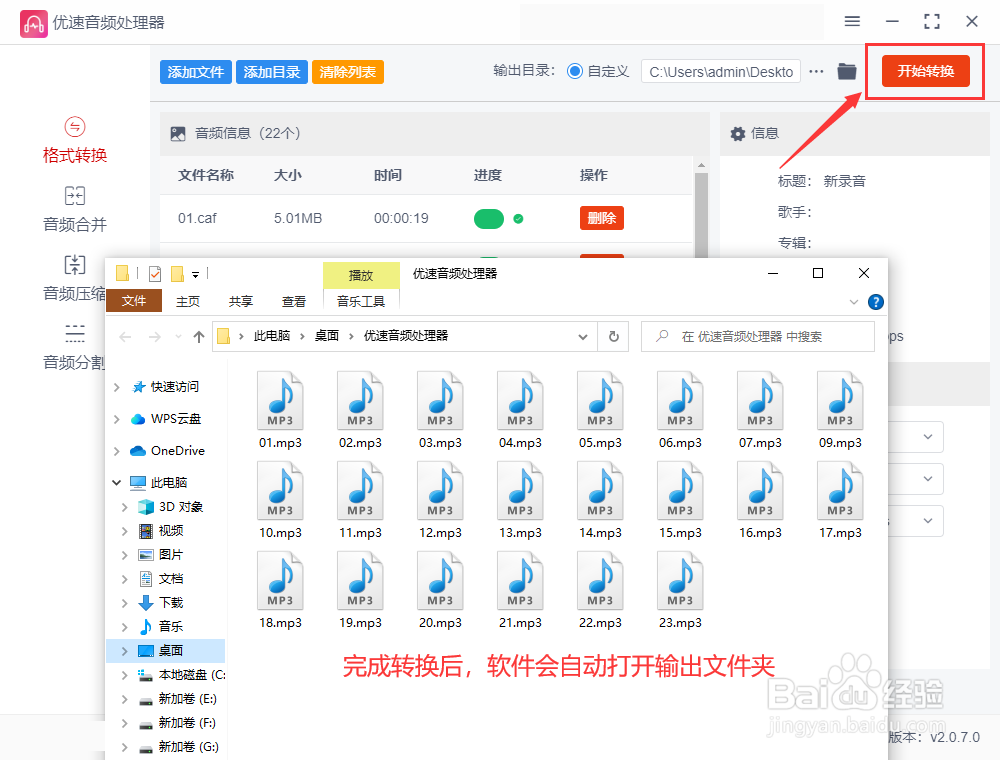Image resolution: width=1000 pixels, height=760 pixels.
Task: Select the 01.mp3 file
Action: click(280, 410)
